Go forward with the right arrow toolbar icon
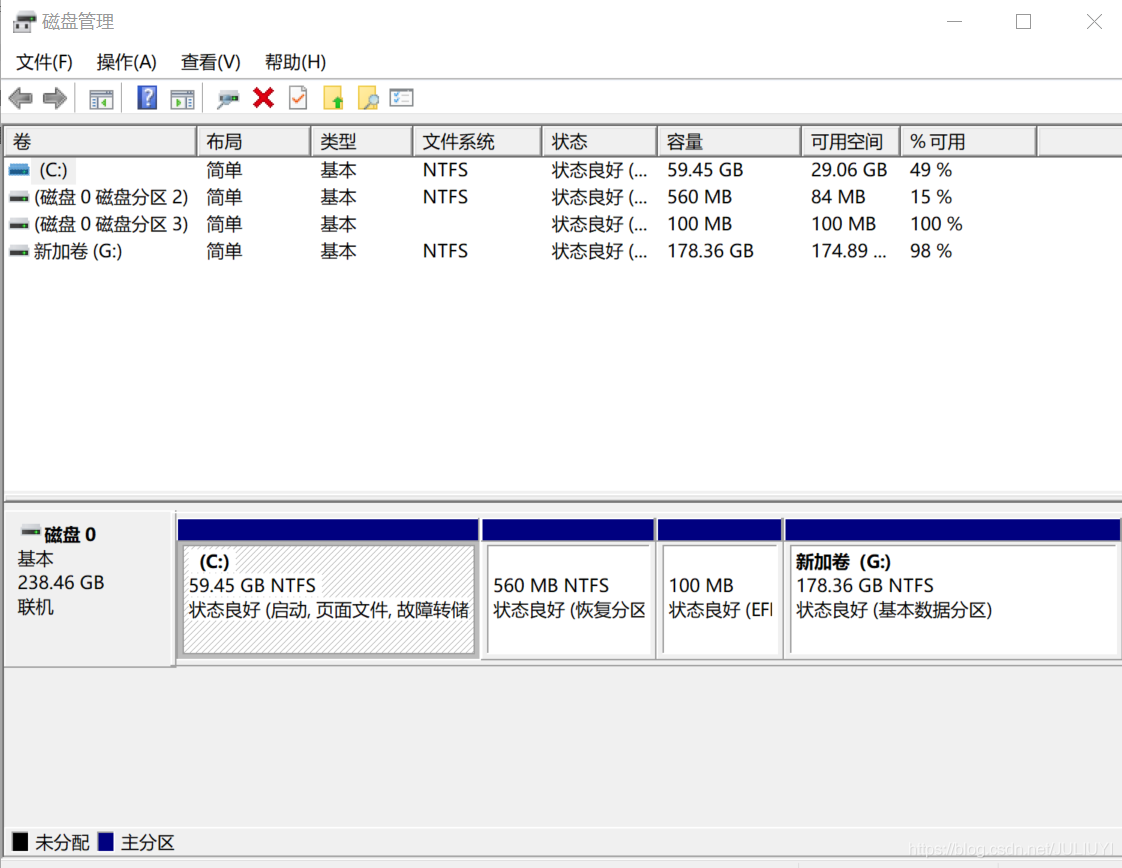 [x=54, y=98]
